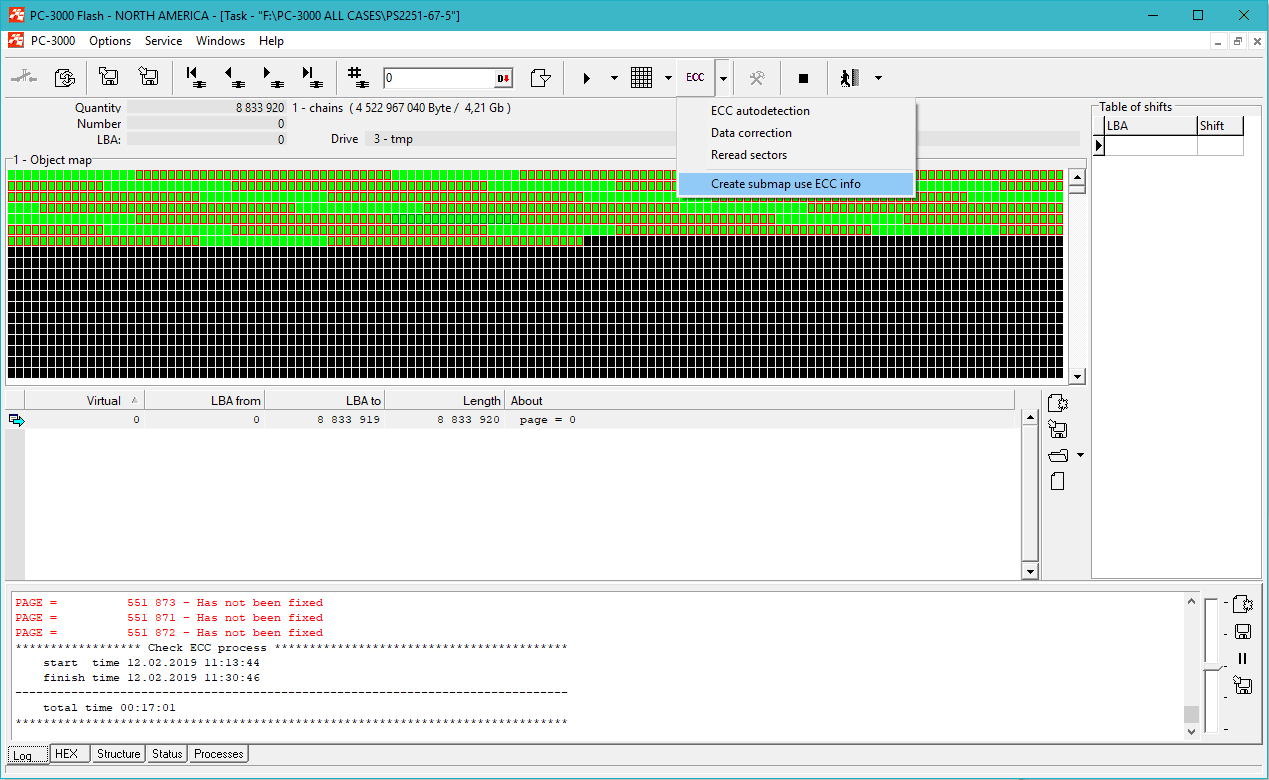
Task: Sort by the Virtual column header
Action: [84, 401]
